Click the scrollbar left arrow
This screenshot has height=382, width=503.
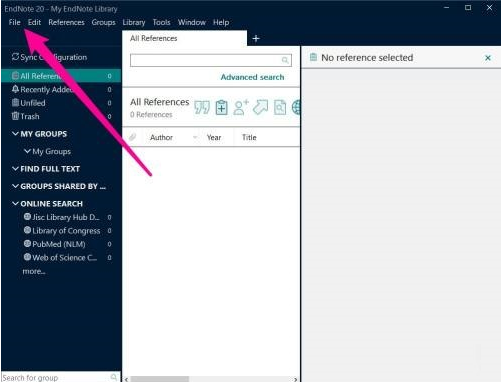(127, 379)
